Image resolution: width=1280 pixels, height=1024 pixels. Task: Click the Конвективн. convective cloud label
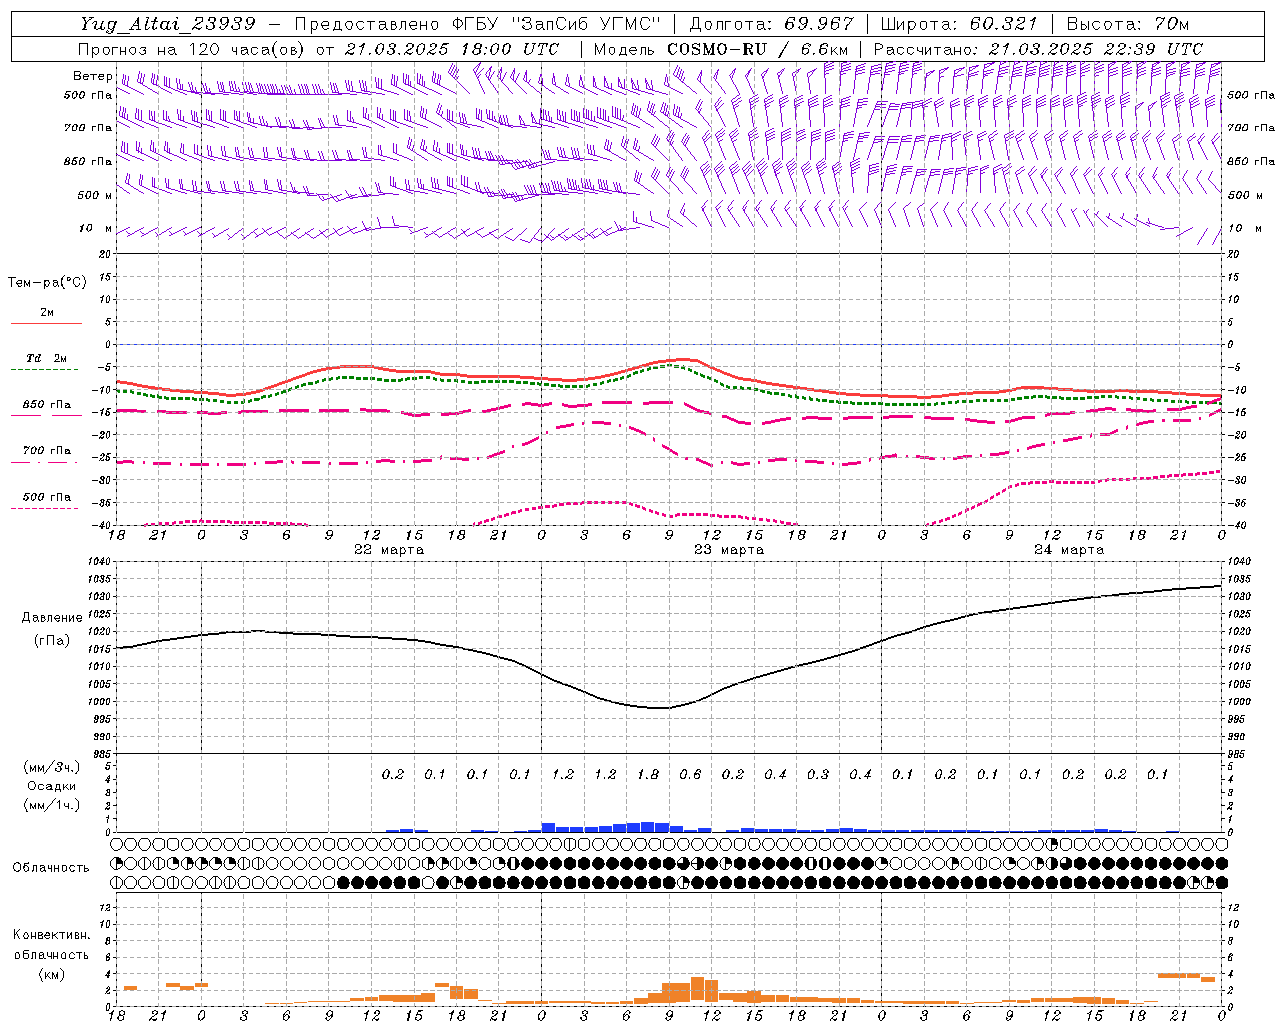[51, 935]
